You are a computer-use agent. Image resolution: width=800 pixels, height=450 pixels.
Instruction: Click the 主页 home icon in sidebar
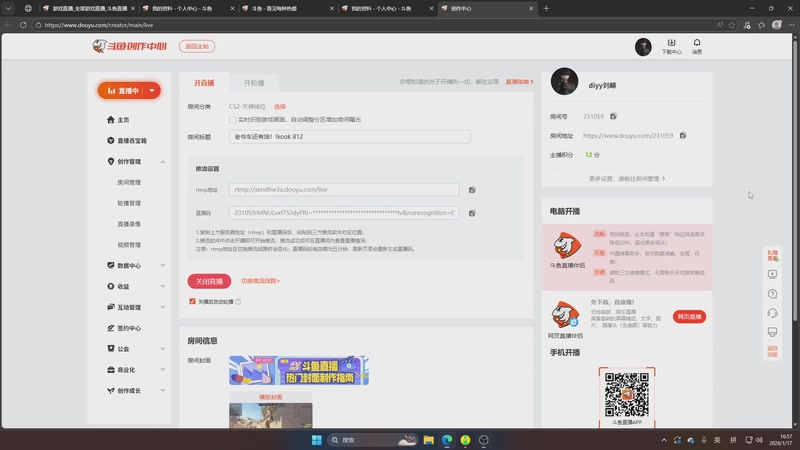pyautogui.click(x=111, y=119)
